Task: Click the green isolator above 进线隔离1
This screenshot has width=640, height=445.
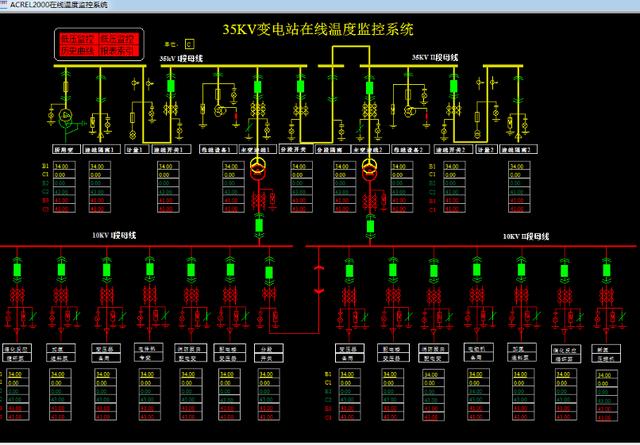Action: (x=100, y=88)
